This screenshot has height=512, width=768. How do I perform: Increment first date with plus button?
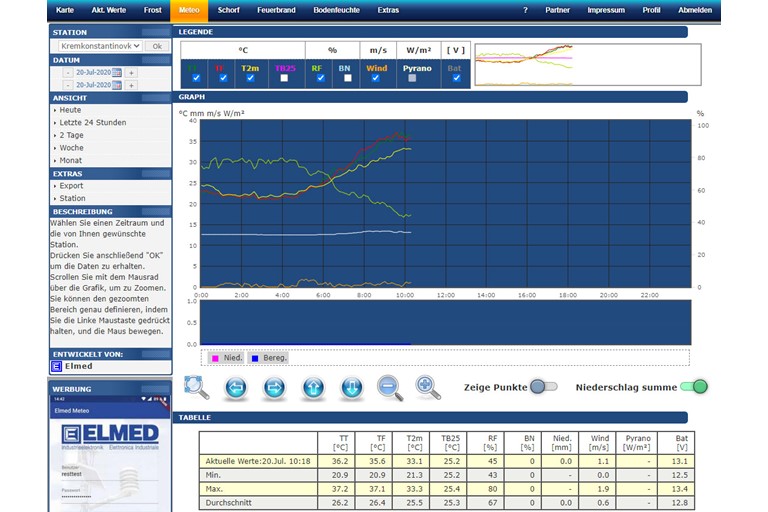pyautogui.click(x=131, y=73)
